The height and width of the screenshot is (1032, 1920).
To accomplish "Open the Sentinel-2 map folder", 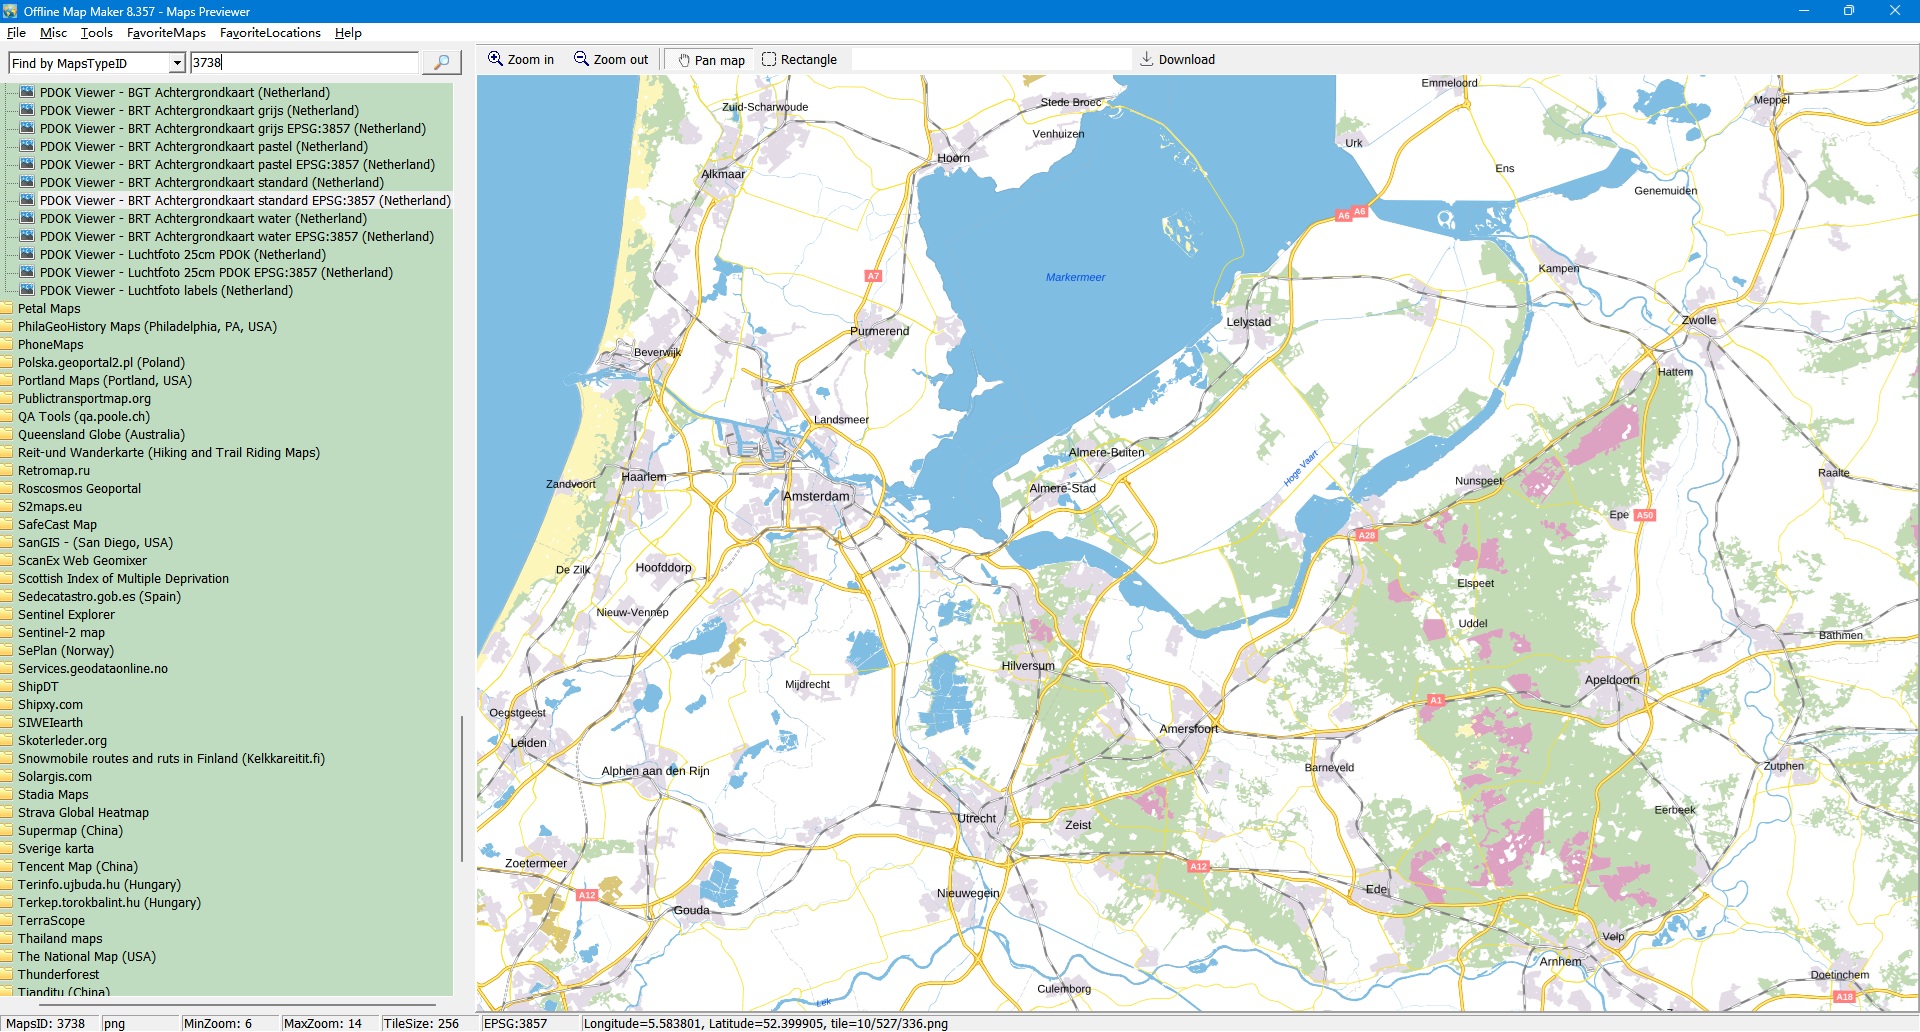I will point(7,633).
